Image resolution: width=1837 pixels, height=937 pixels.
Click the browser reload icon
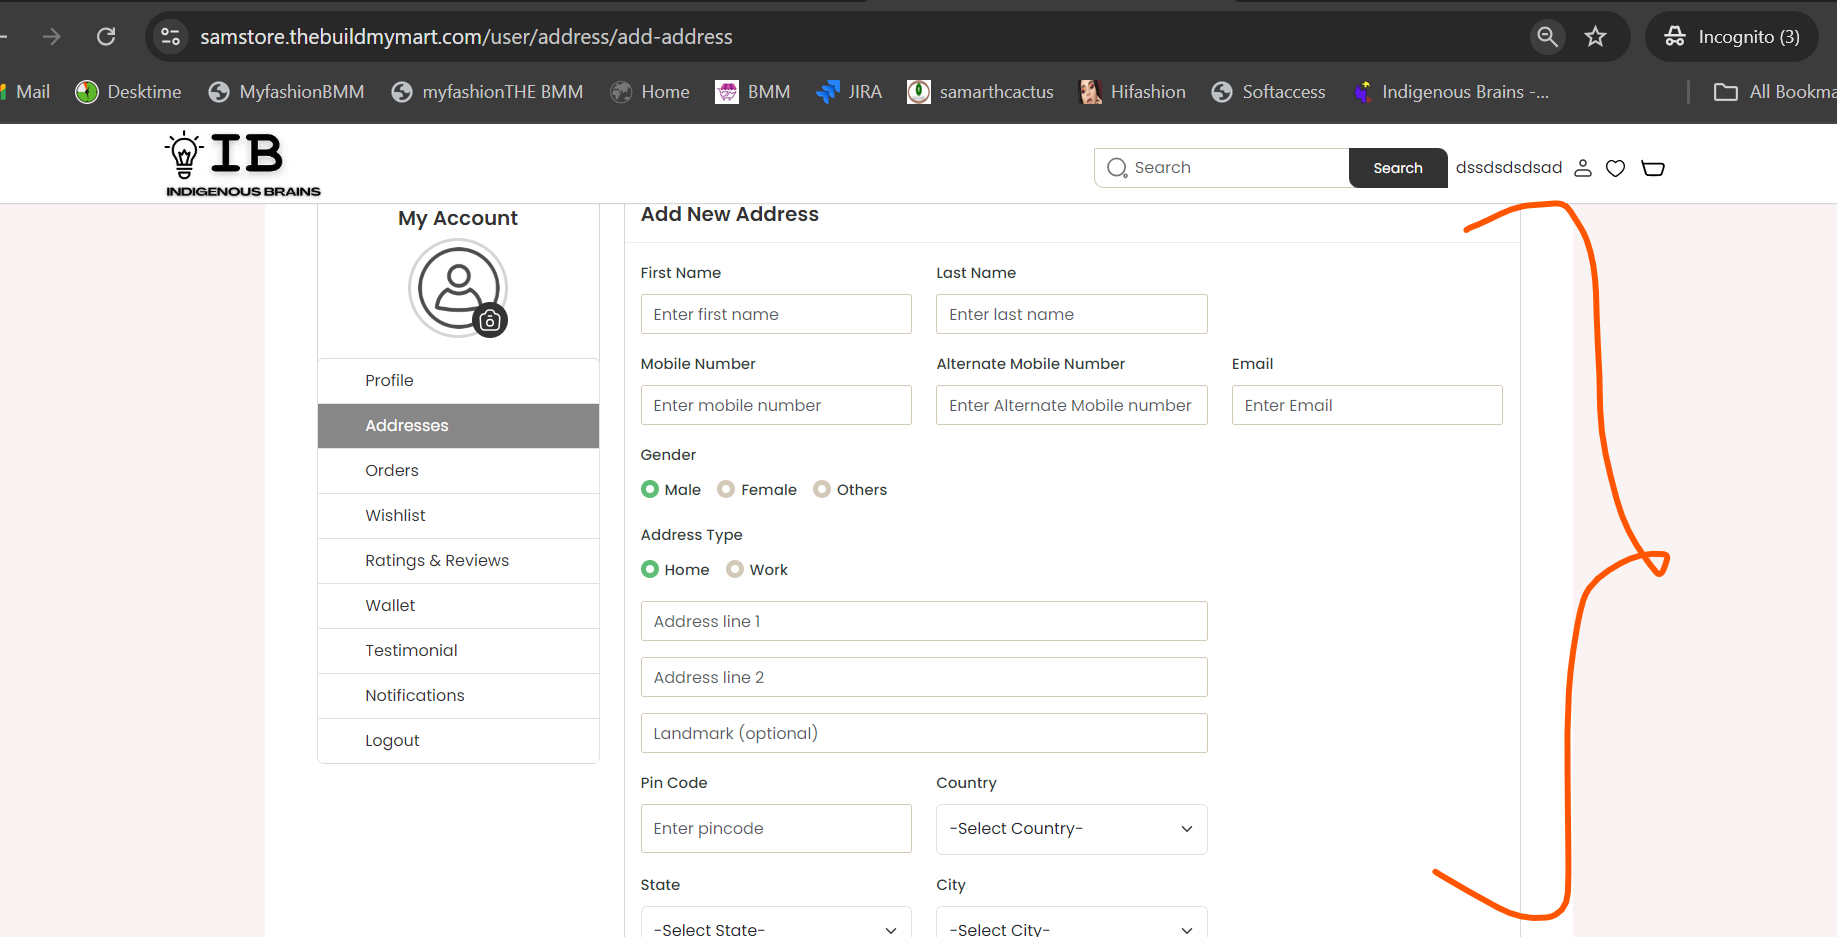pyautogui.click(x=106, y=37)
